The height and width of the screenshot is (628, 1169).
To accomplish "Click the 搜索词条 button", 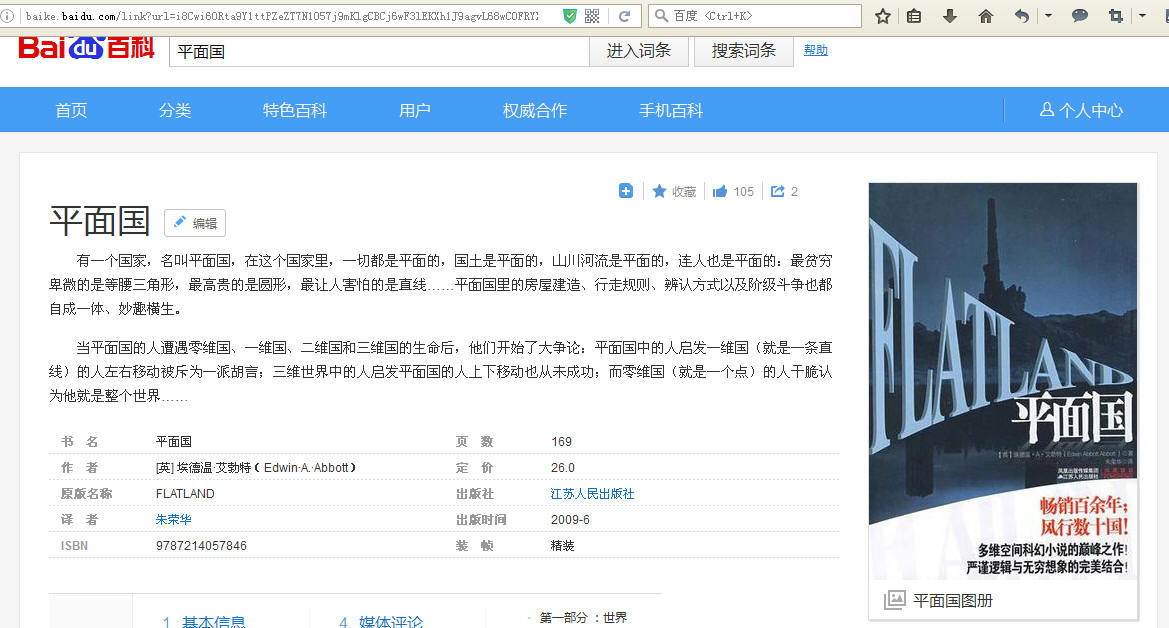I will point(743,51).
